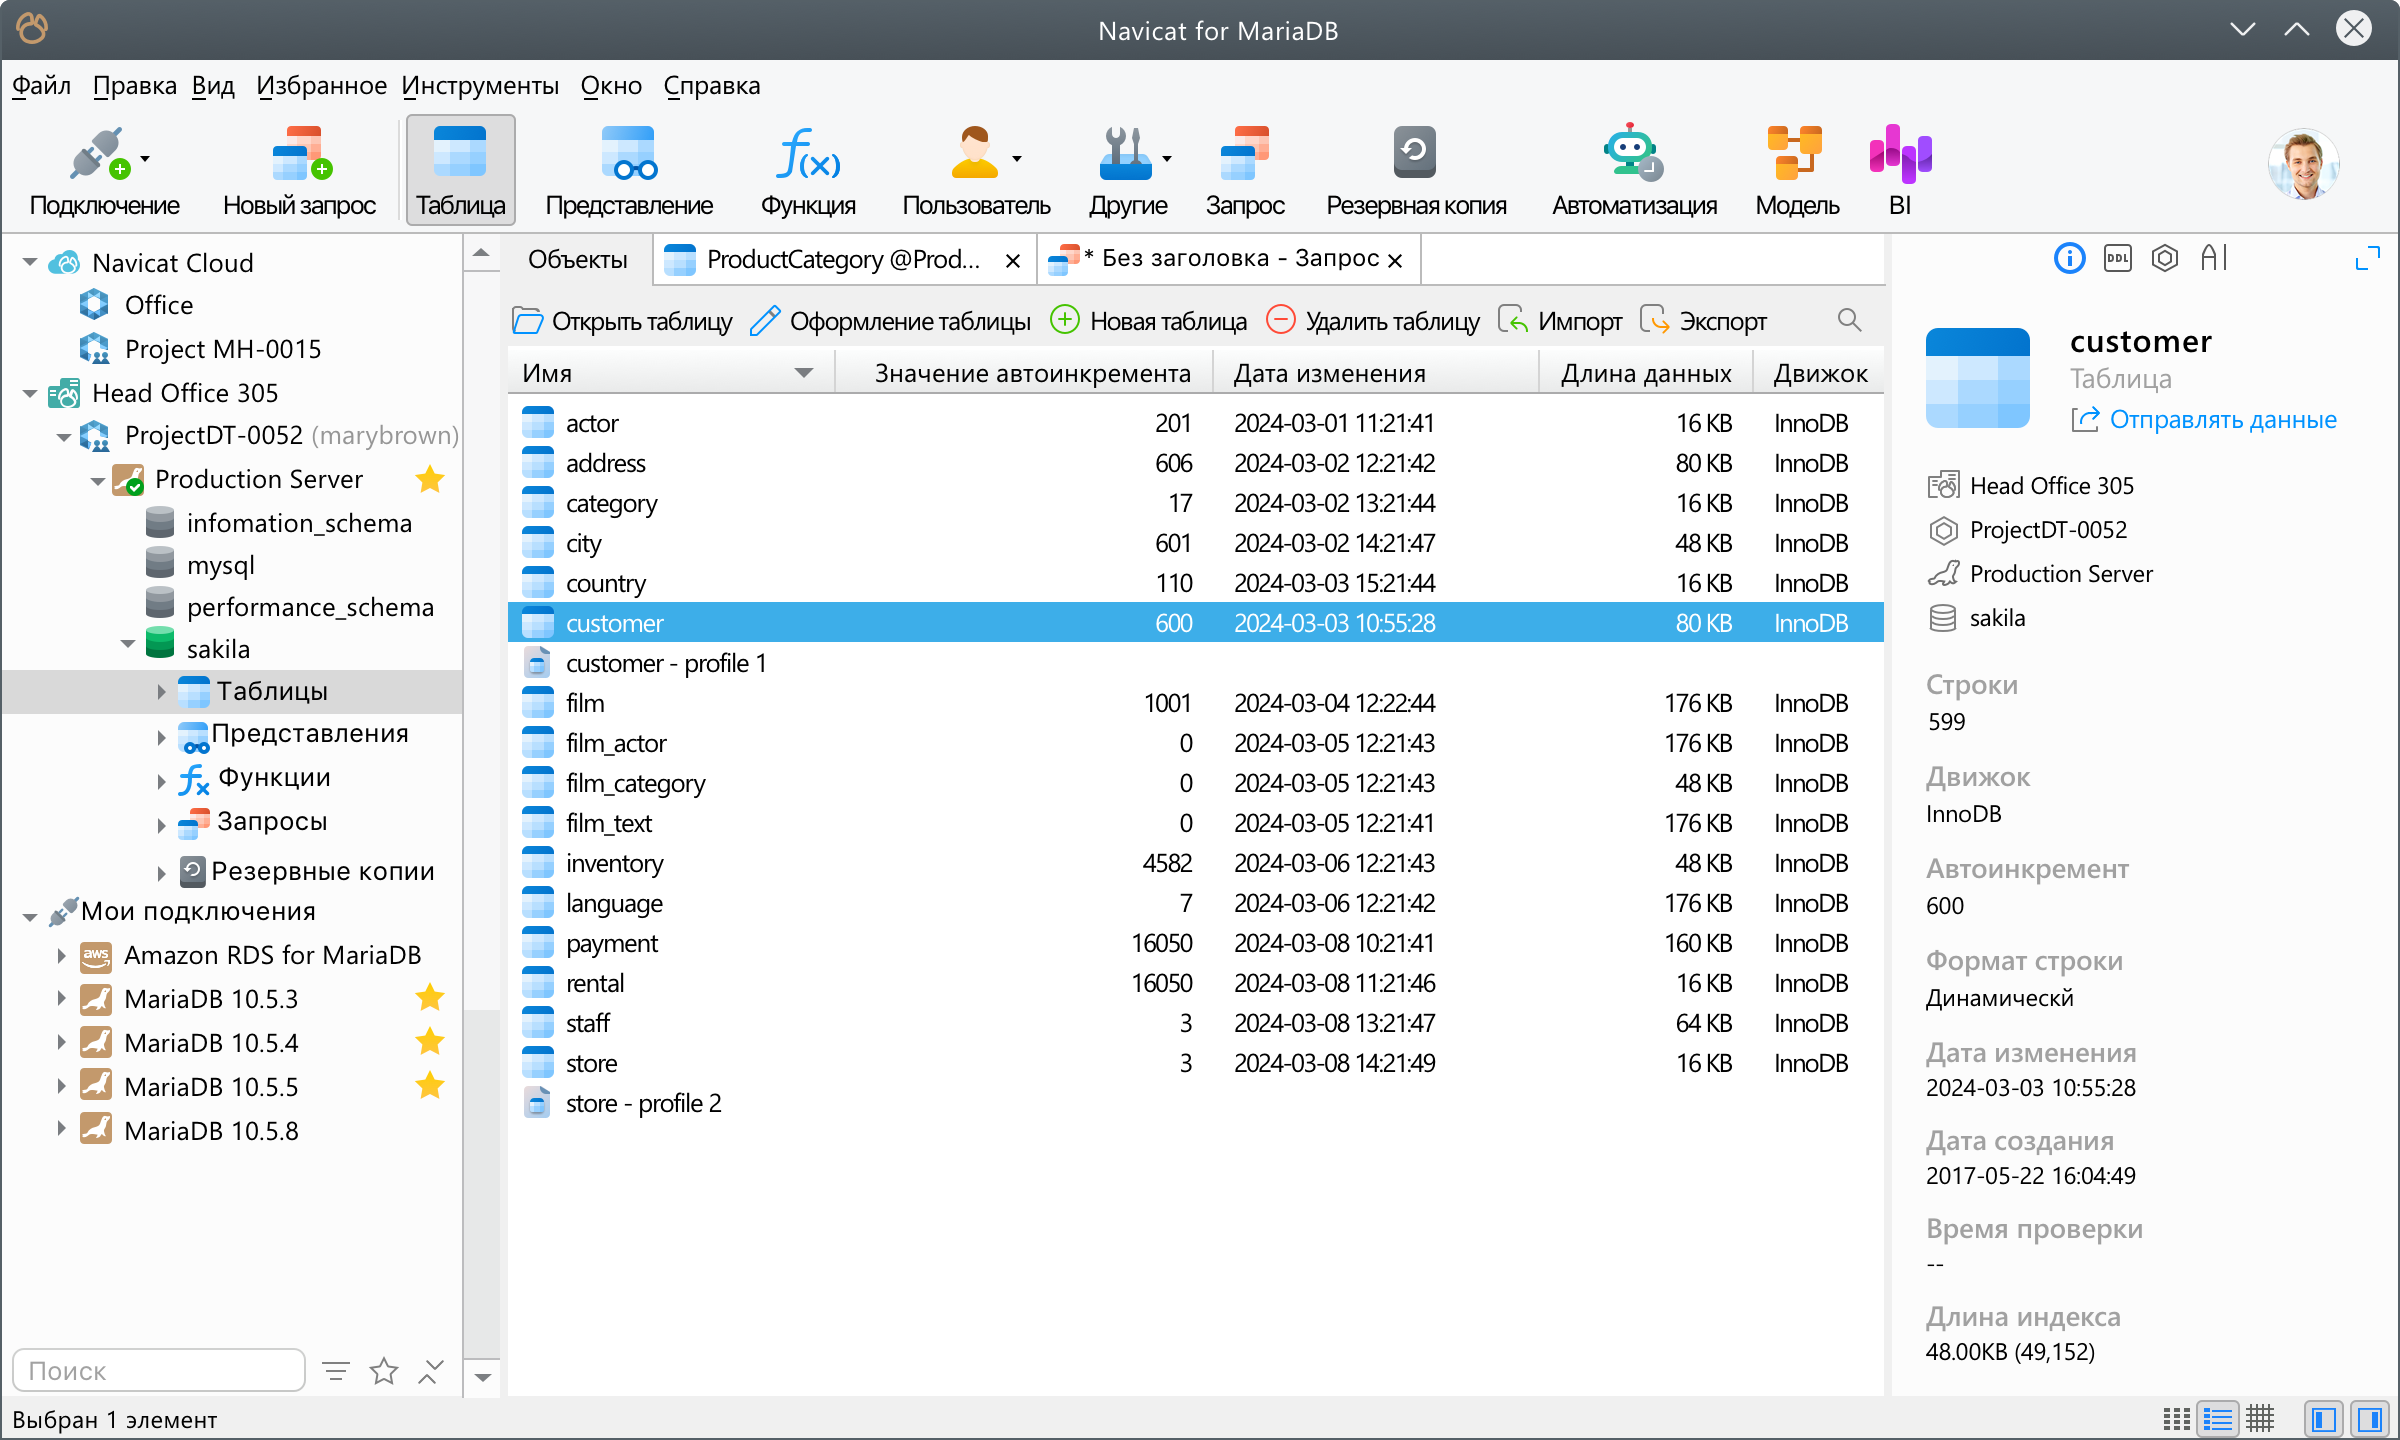Viewport: 2400px width, 1440px height.
Task: Open the Model tool in toolbar
Action: 1796,155
